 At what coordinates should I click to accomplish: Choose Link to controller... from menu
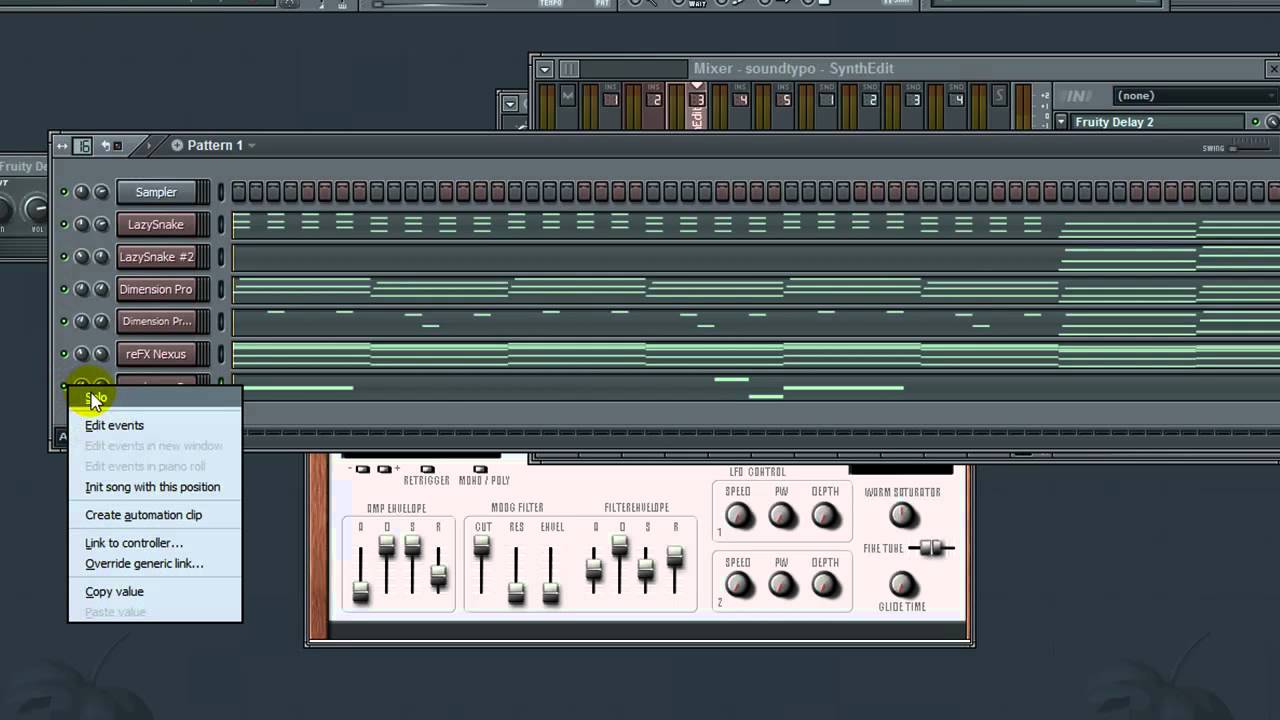134,543
